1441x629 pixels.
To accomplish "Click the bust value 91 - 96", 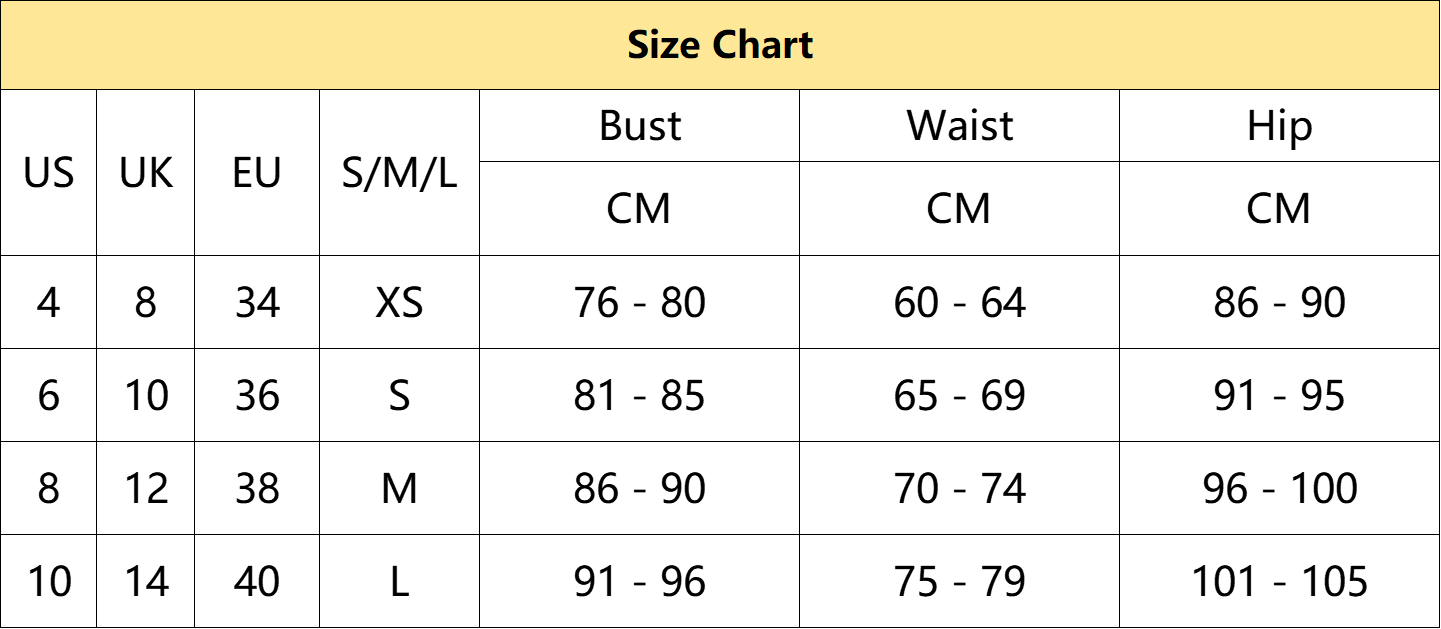I will [640, 581].
